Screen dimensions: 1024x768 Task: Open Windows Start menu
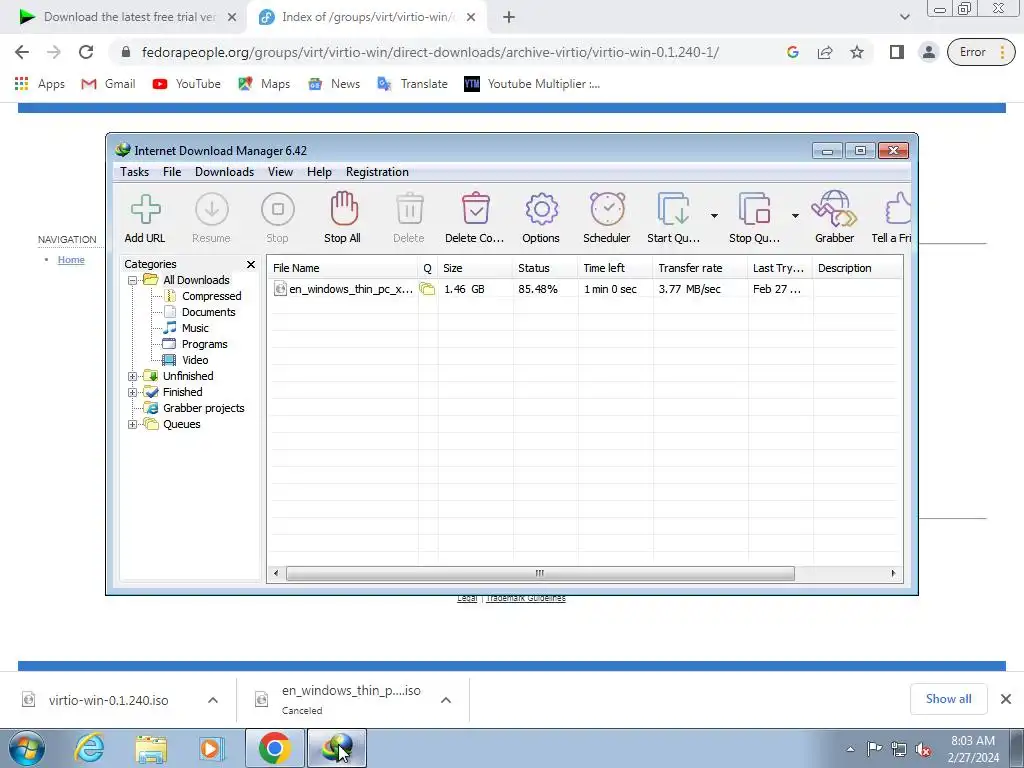[26, 748]
